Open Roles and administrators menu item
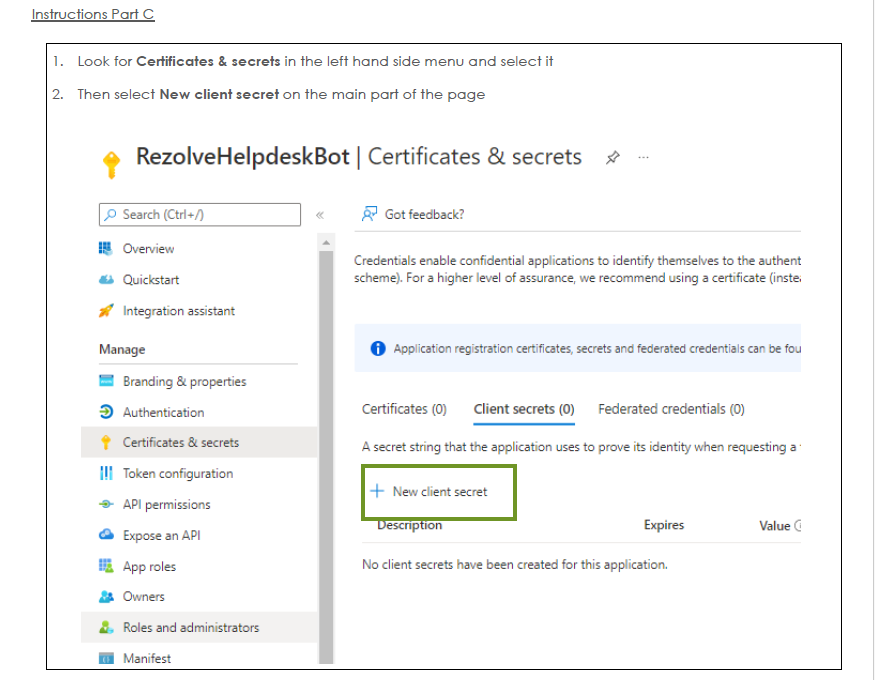Image resolution: width=875 pixels, height=680 pixels. (x=199, y=628)
